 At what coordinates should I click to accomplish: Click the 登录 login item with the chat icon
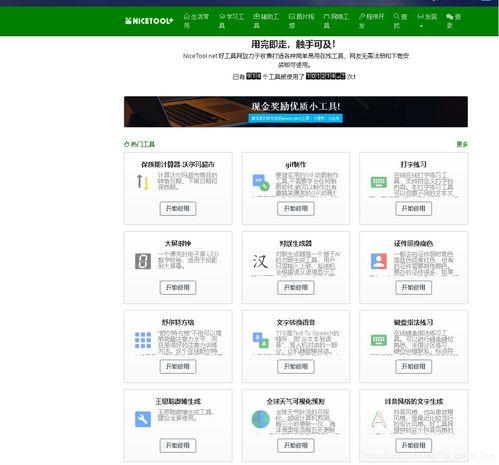coord(453,21)
